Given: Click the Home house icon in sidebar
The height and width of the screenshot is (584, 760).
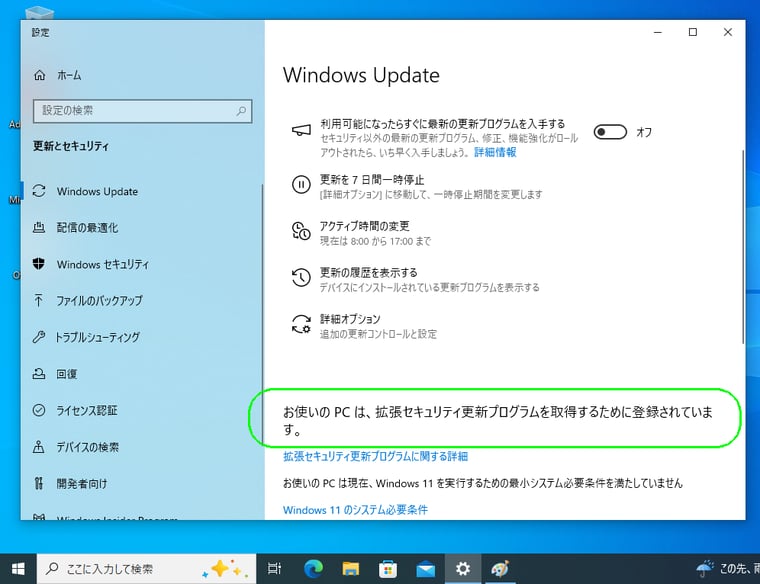Looking at the screenshot, I should tap(40, 75).
